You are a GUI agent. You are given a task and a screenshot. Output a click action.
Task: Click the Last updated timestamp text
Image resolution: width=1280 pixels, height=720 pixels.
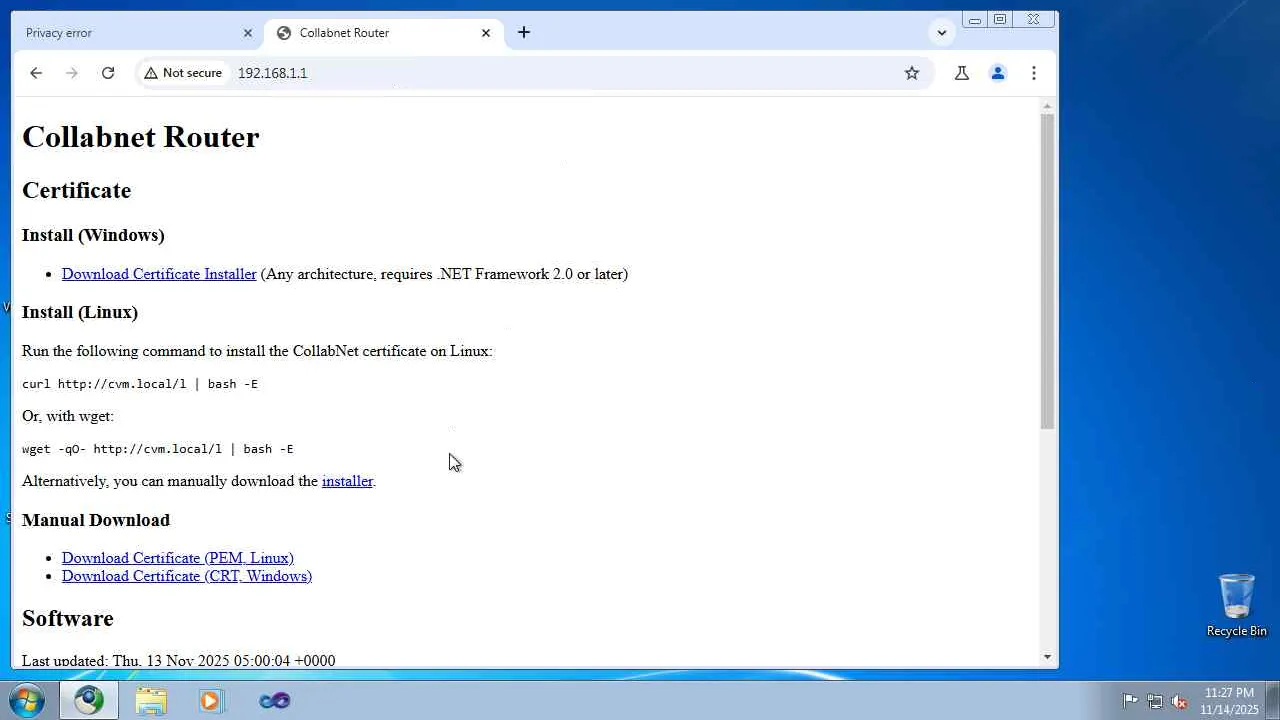(x=179, y=661)
